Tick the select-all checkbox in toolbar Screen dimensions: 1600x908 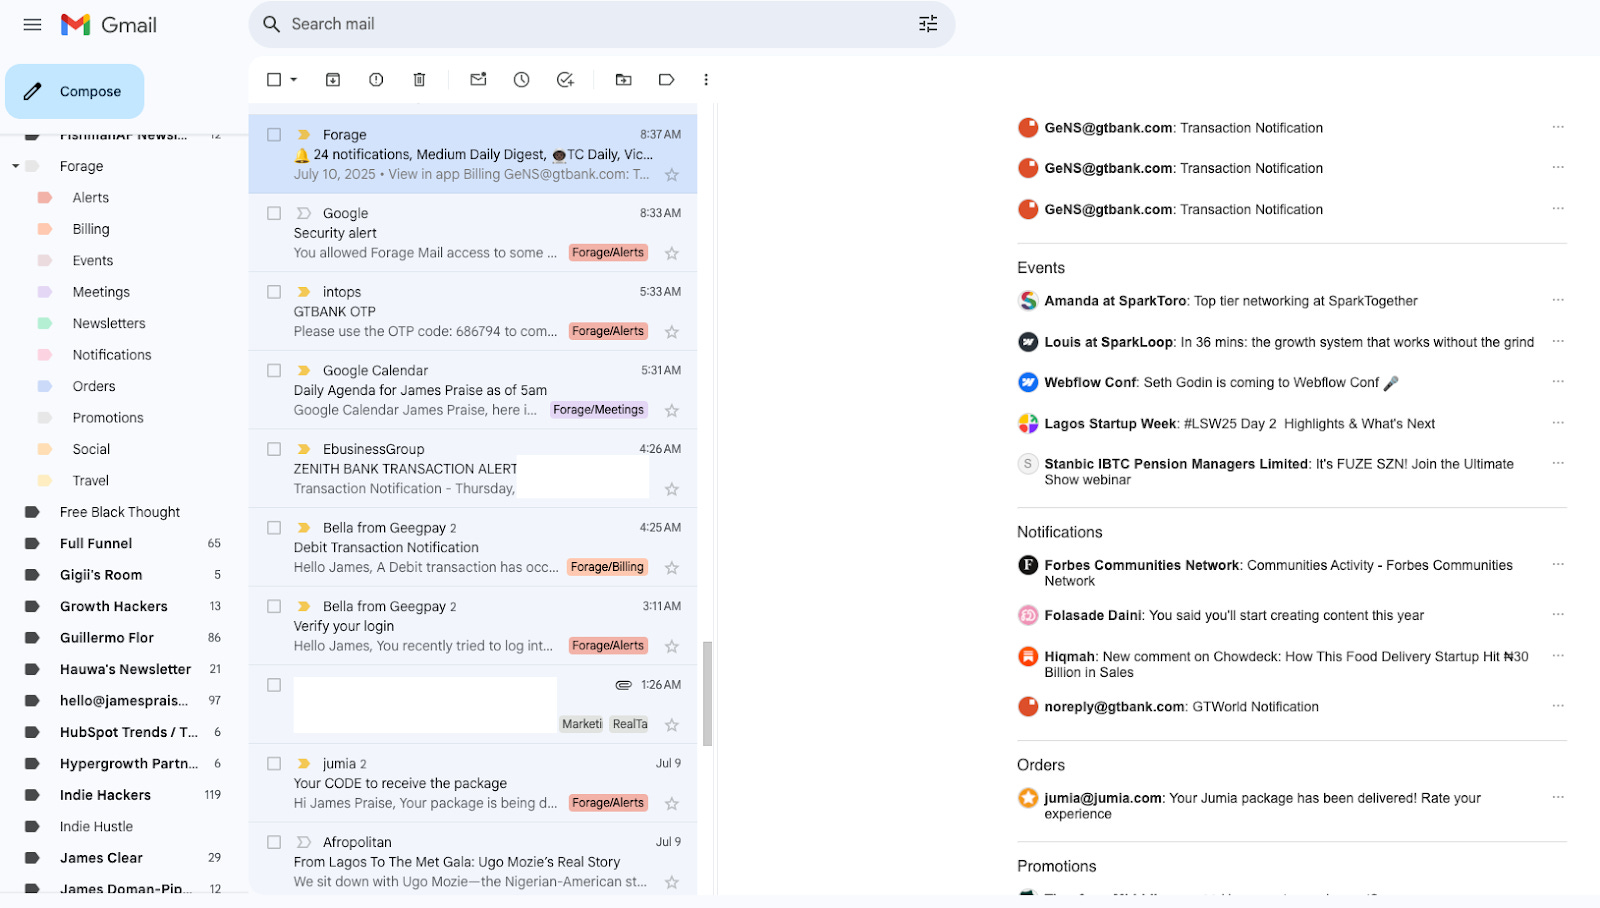tap(274, 80)
